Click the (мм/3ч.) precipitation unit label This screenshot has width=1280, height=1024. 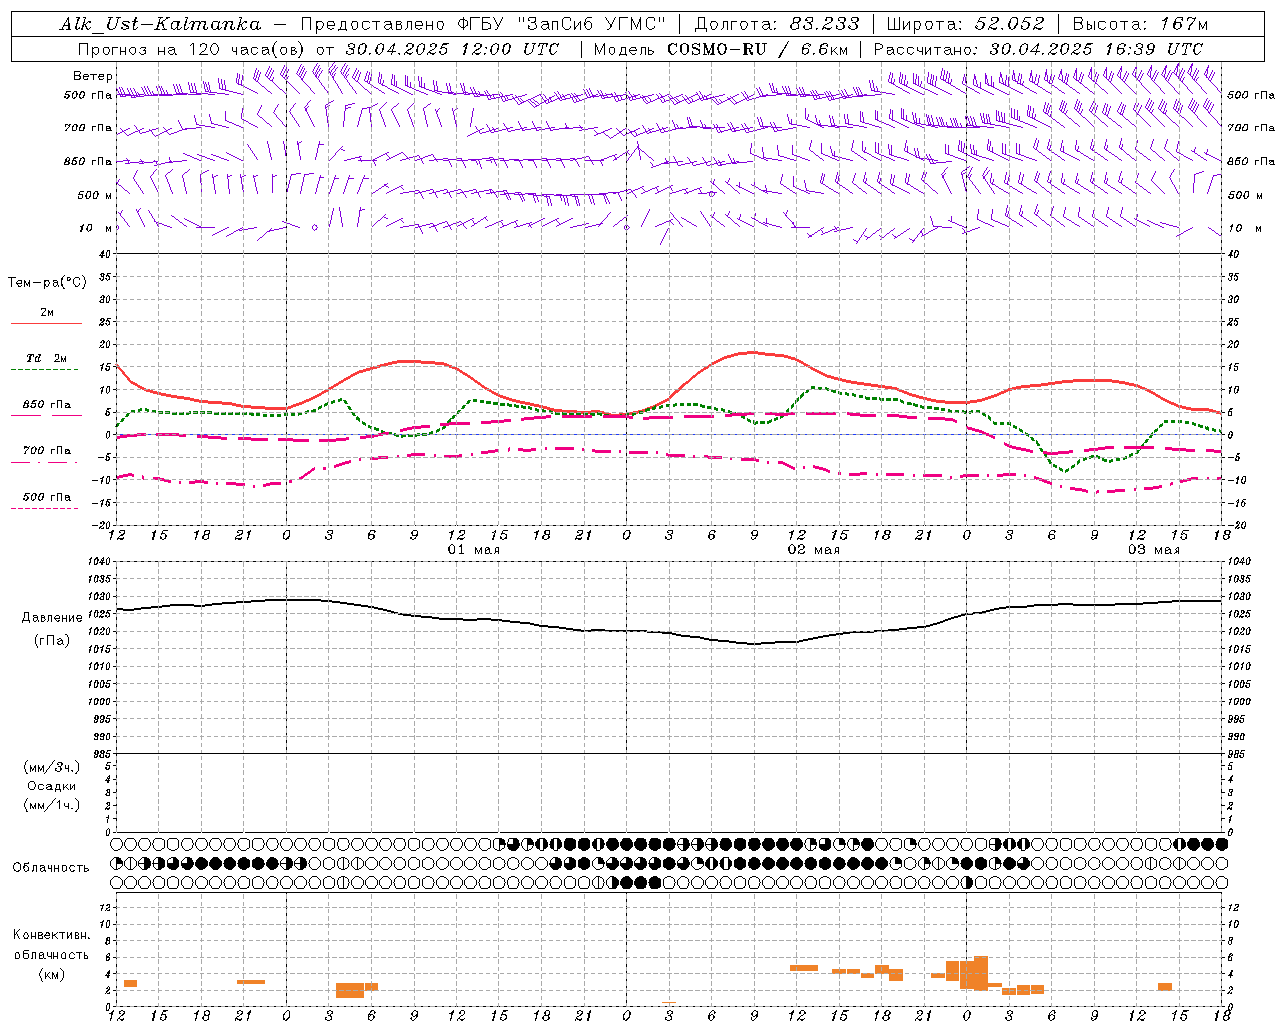52,767
